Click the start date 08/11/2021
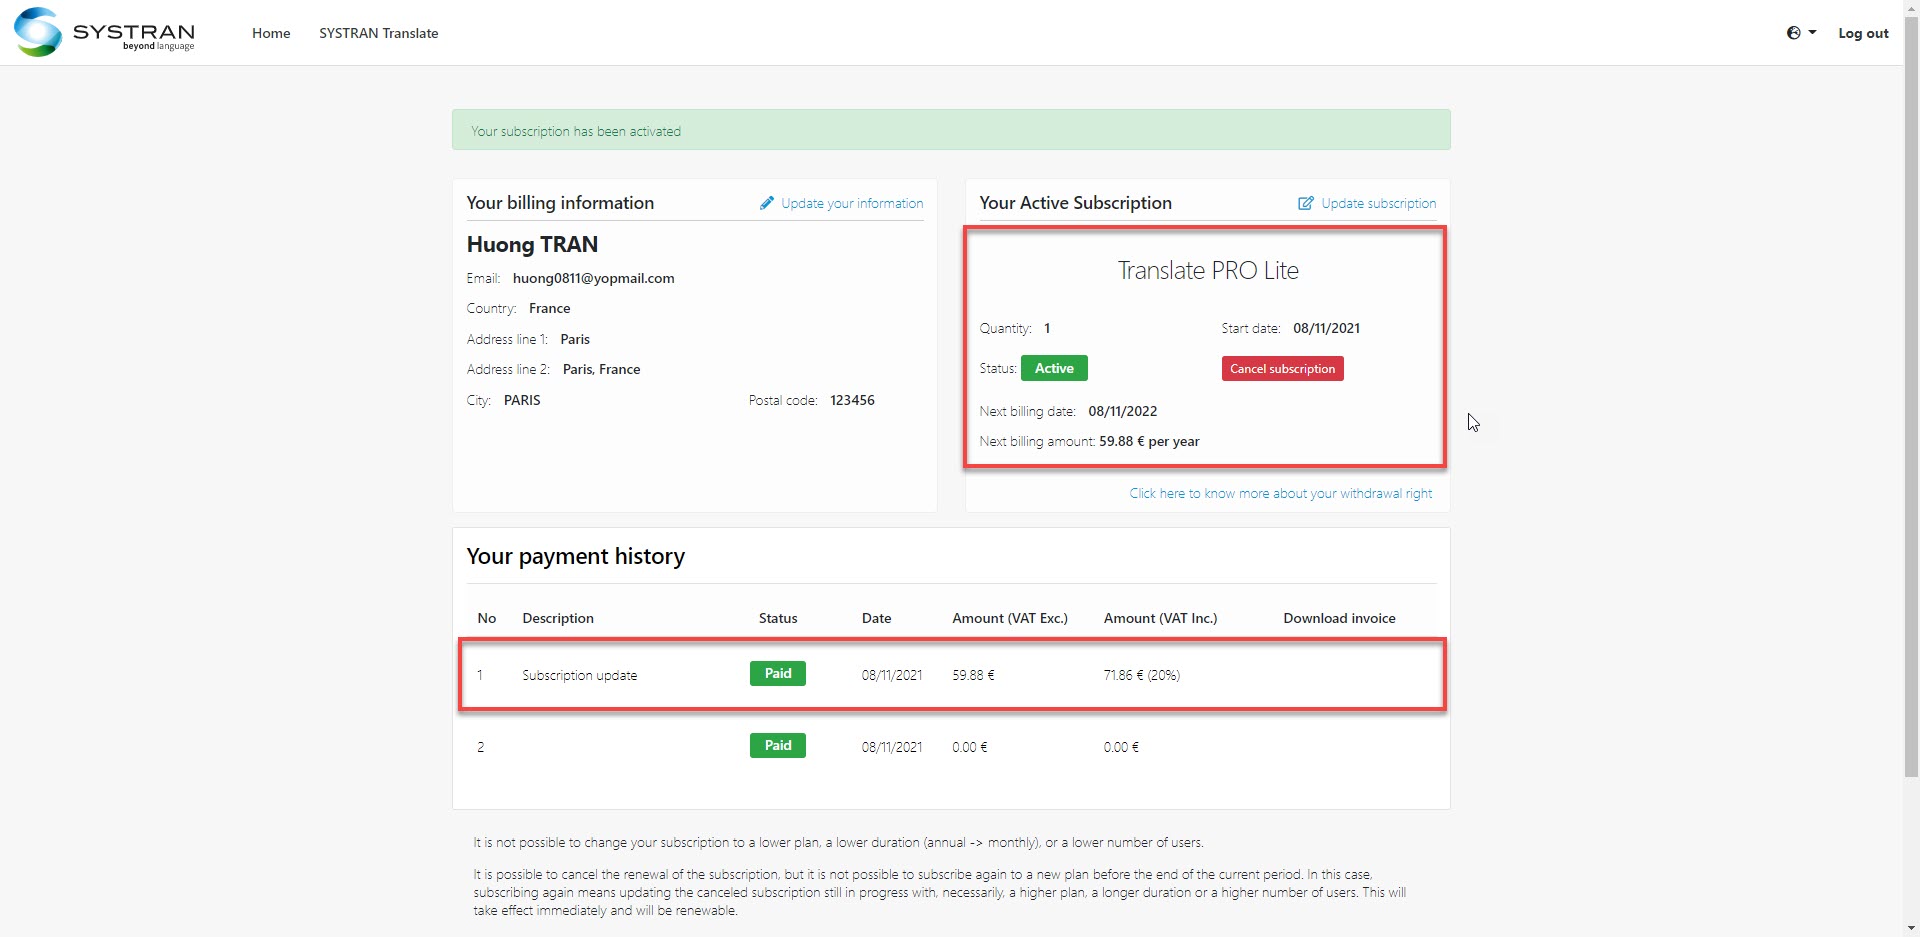The height and width of the screenshot is (937, 1920). click(x=1326, y=328)
